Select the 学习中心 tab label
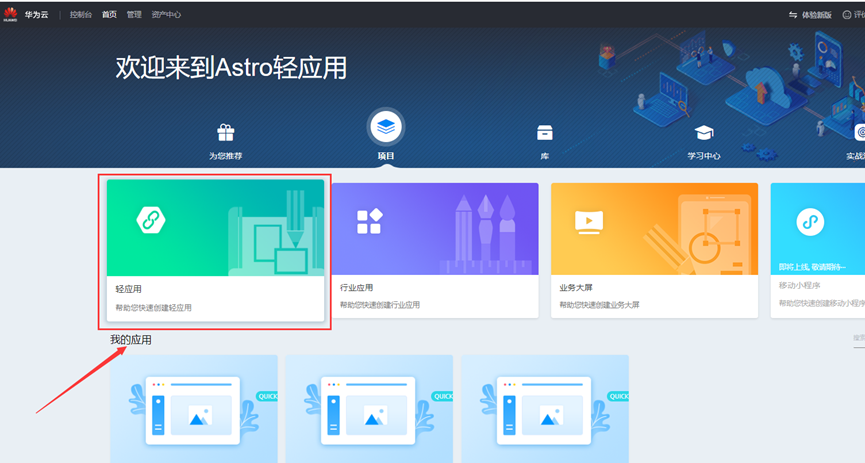865x463 pixels. [704, 156]
